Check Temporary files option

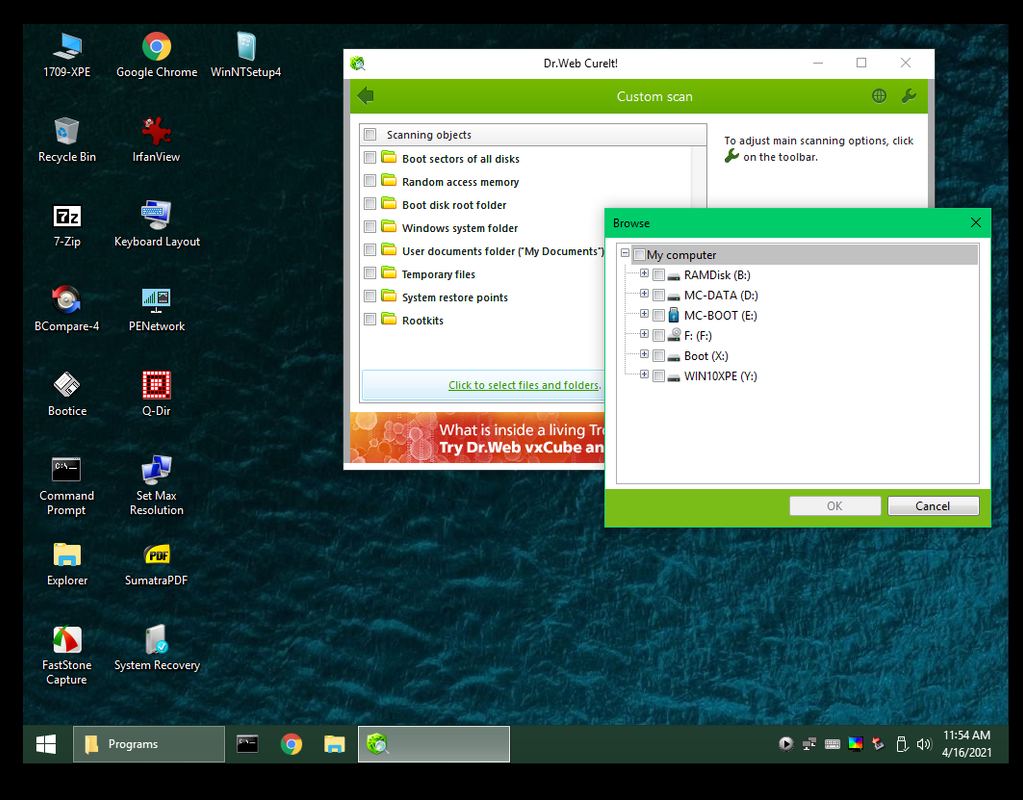(x=370, y=273)
